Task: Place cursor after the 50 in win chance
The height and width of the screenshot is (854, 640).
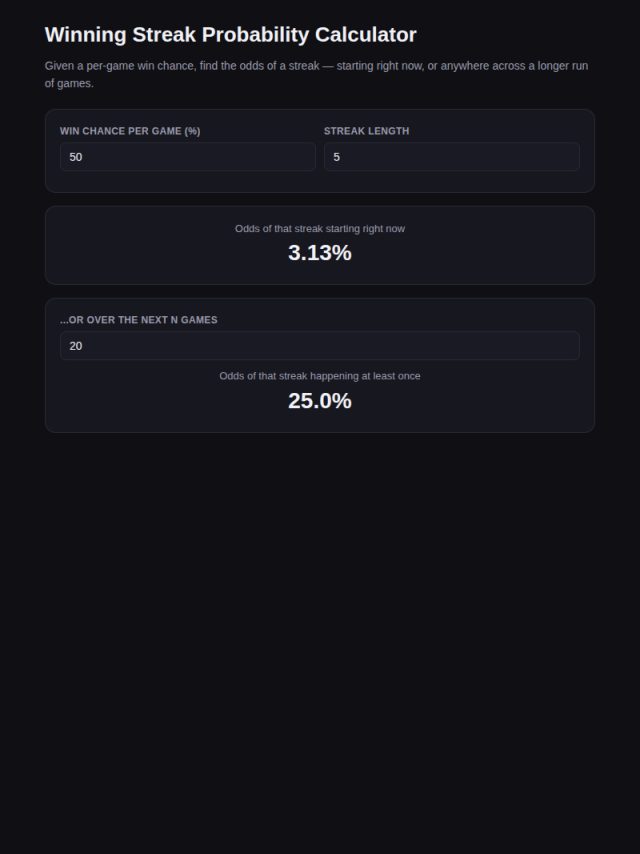Action: (x=83, y=157)
